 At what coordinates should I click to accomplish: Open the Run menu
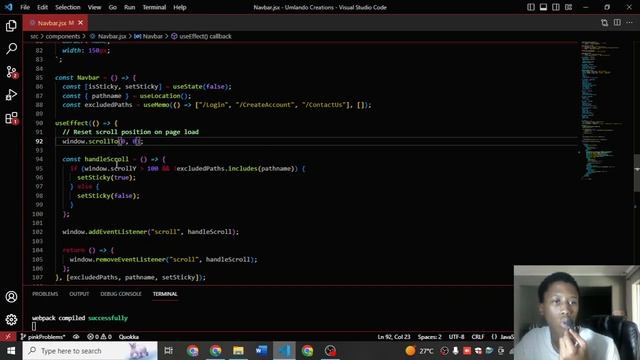click(129, 7)
